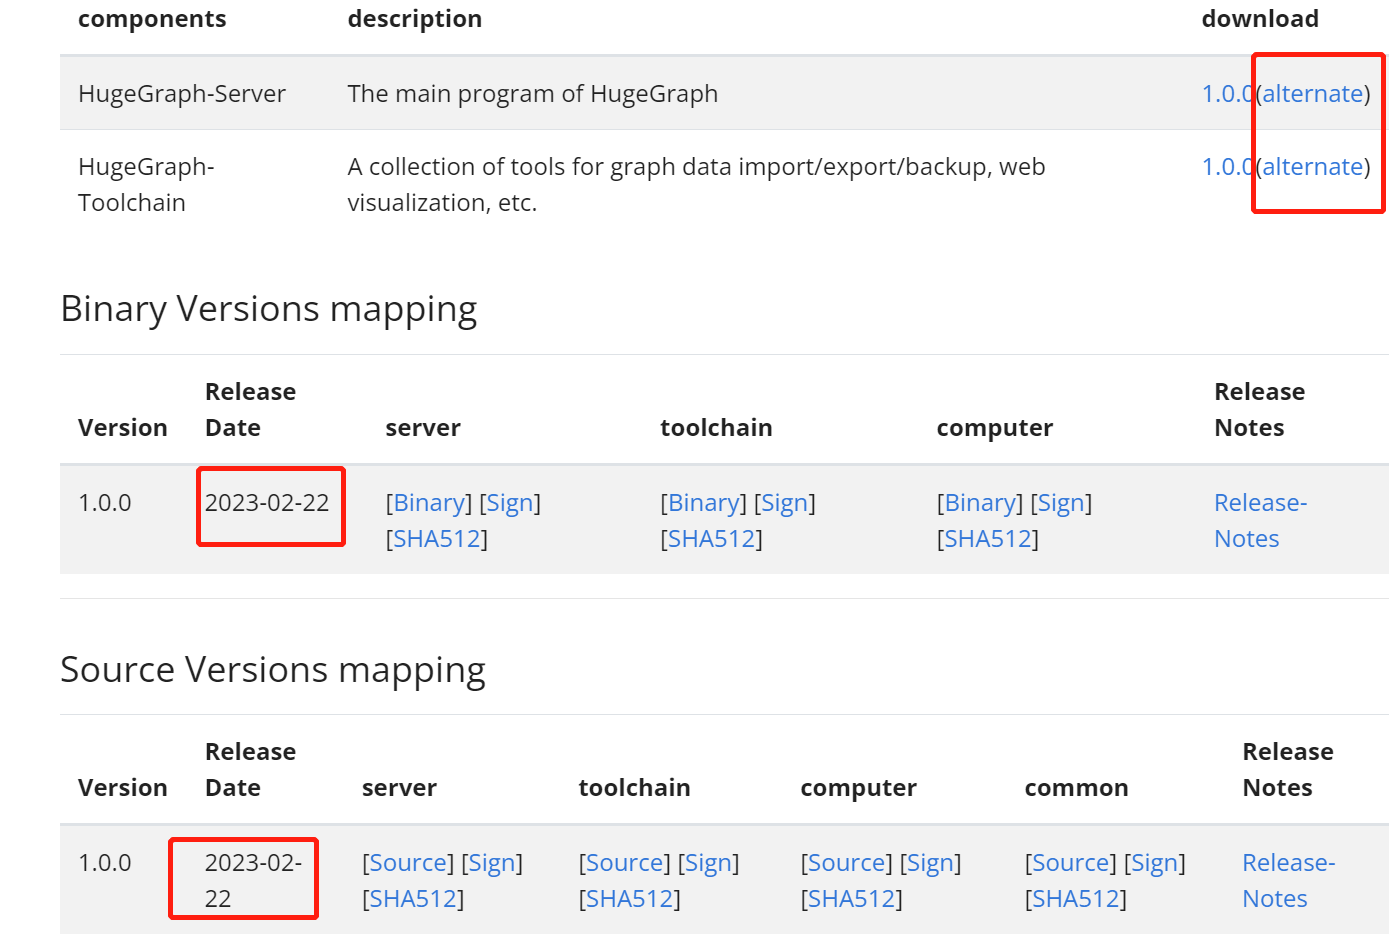
Task: Open common Sign link in Source Versions
Action: coord(1155,862)
